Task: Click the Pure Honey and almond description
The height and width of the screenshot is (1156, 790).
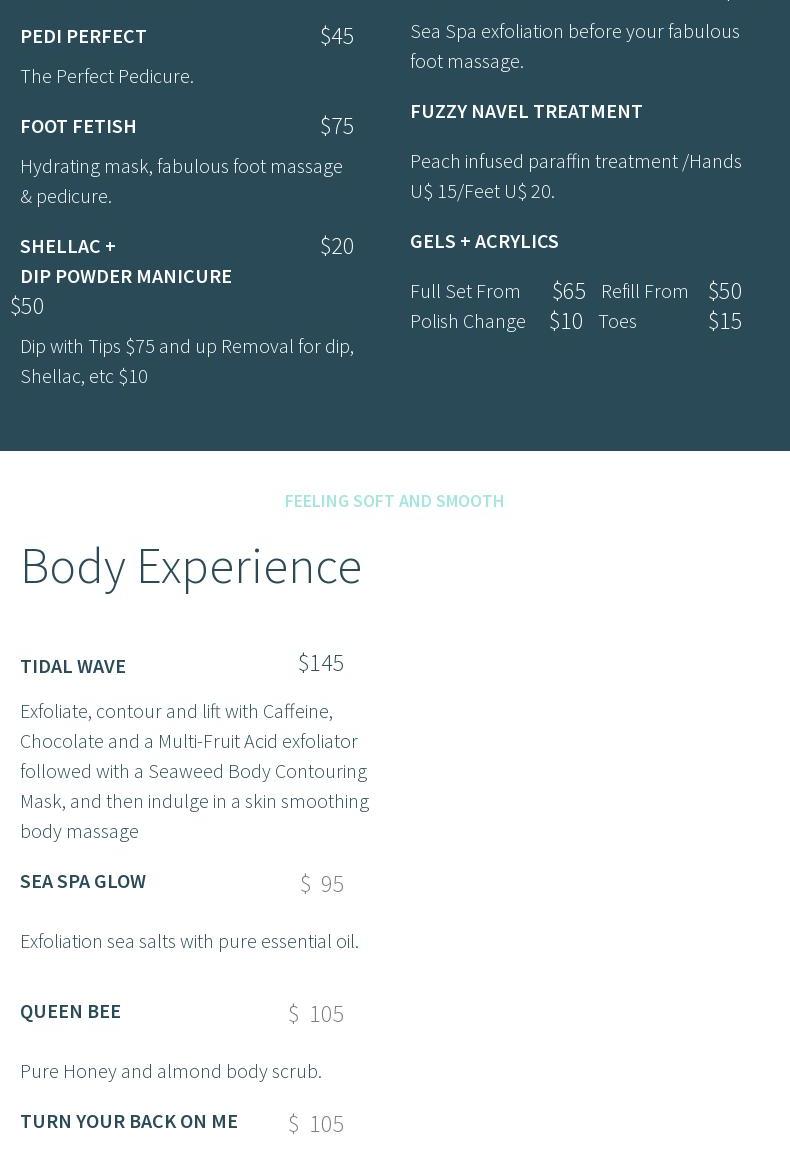Action: [171, 1071]
